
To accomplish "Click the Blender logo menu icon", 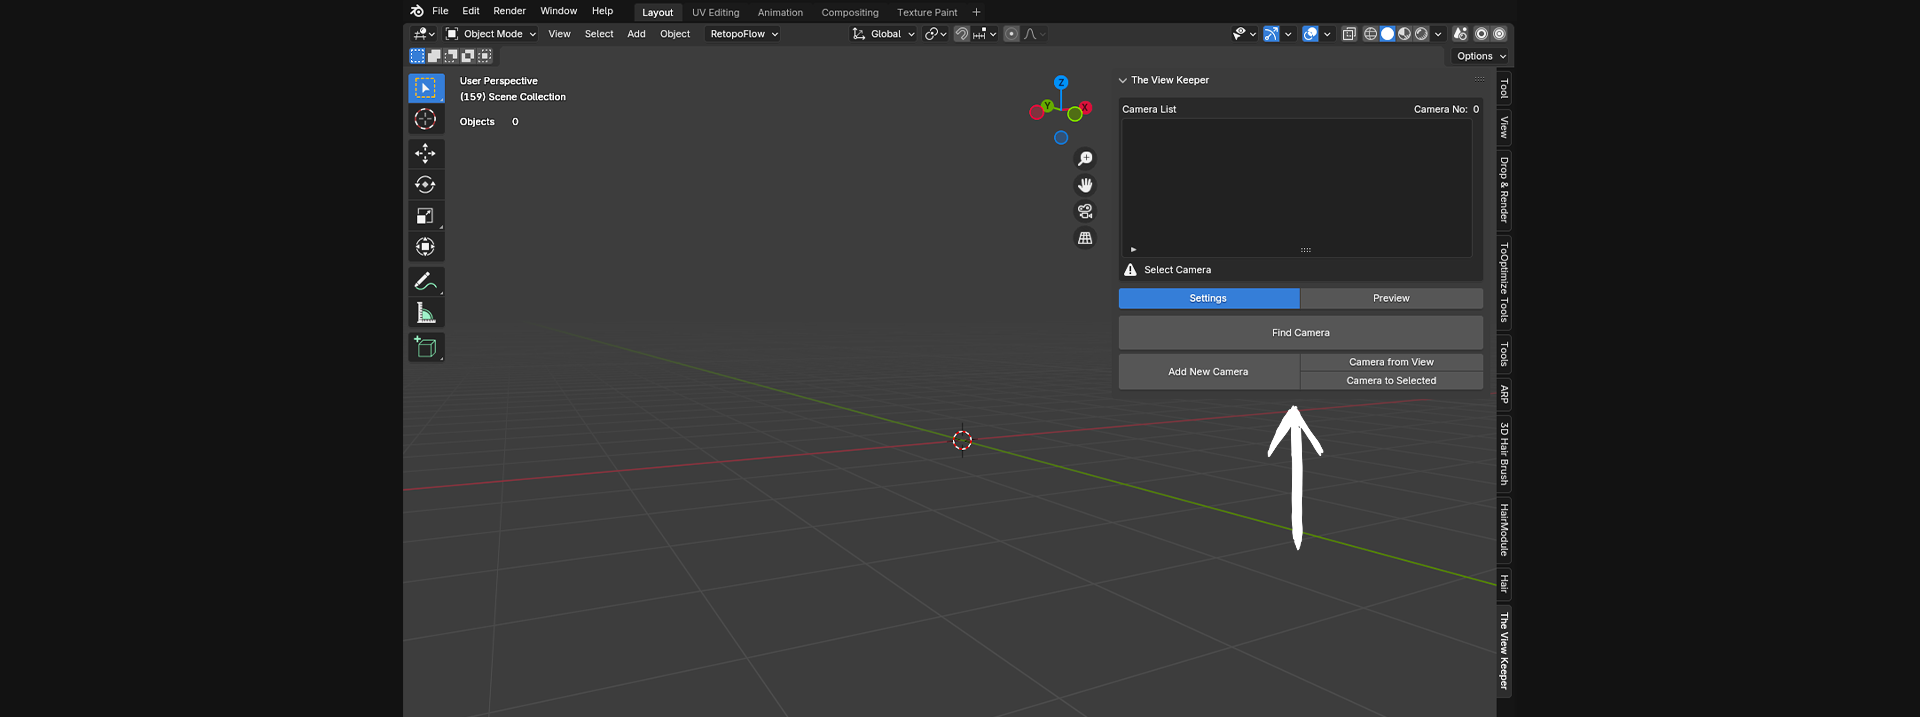I will tap(417, 11).
